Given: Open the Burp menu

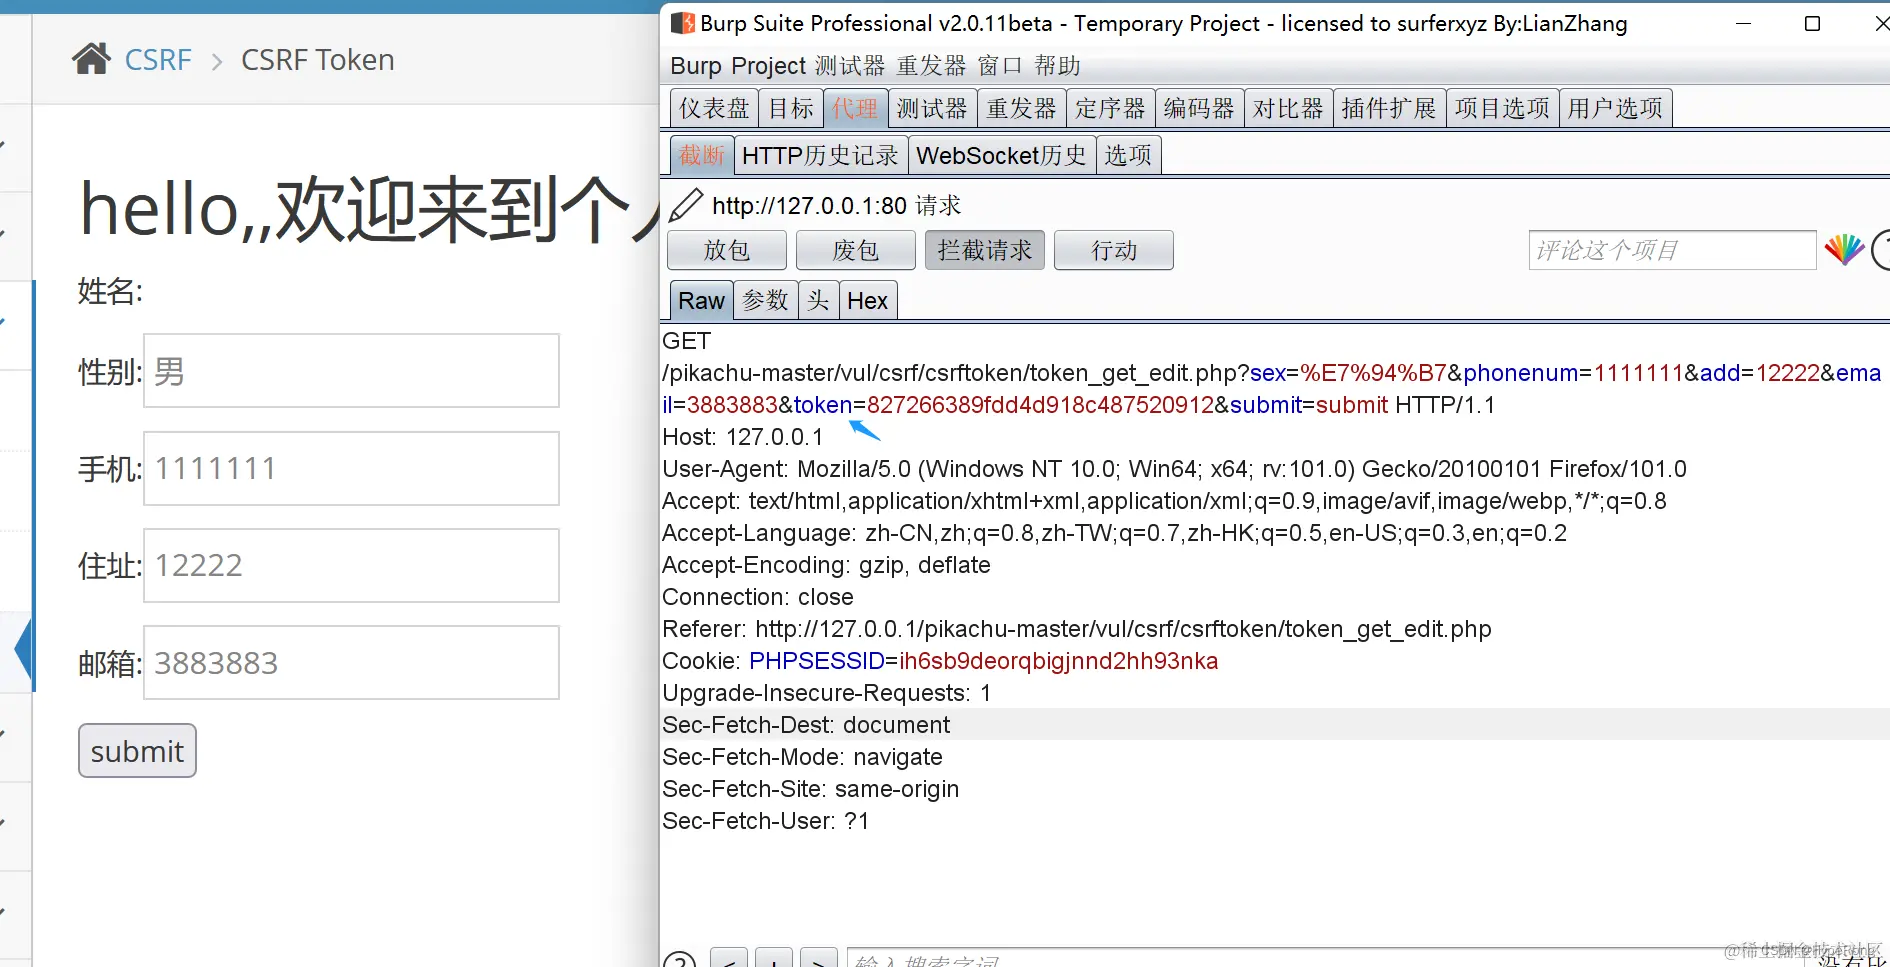Looking at the screenshot, I should pyautogui.click(x=696, y=66).
